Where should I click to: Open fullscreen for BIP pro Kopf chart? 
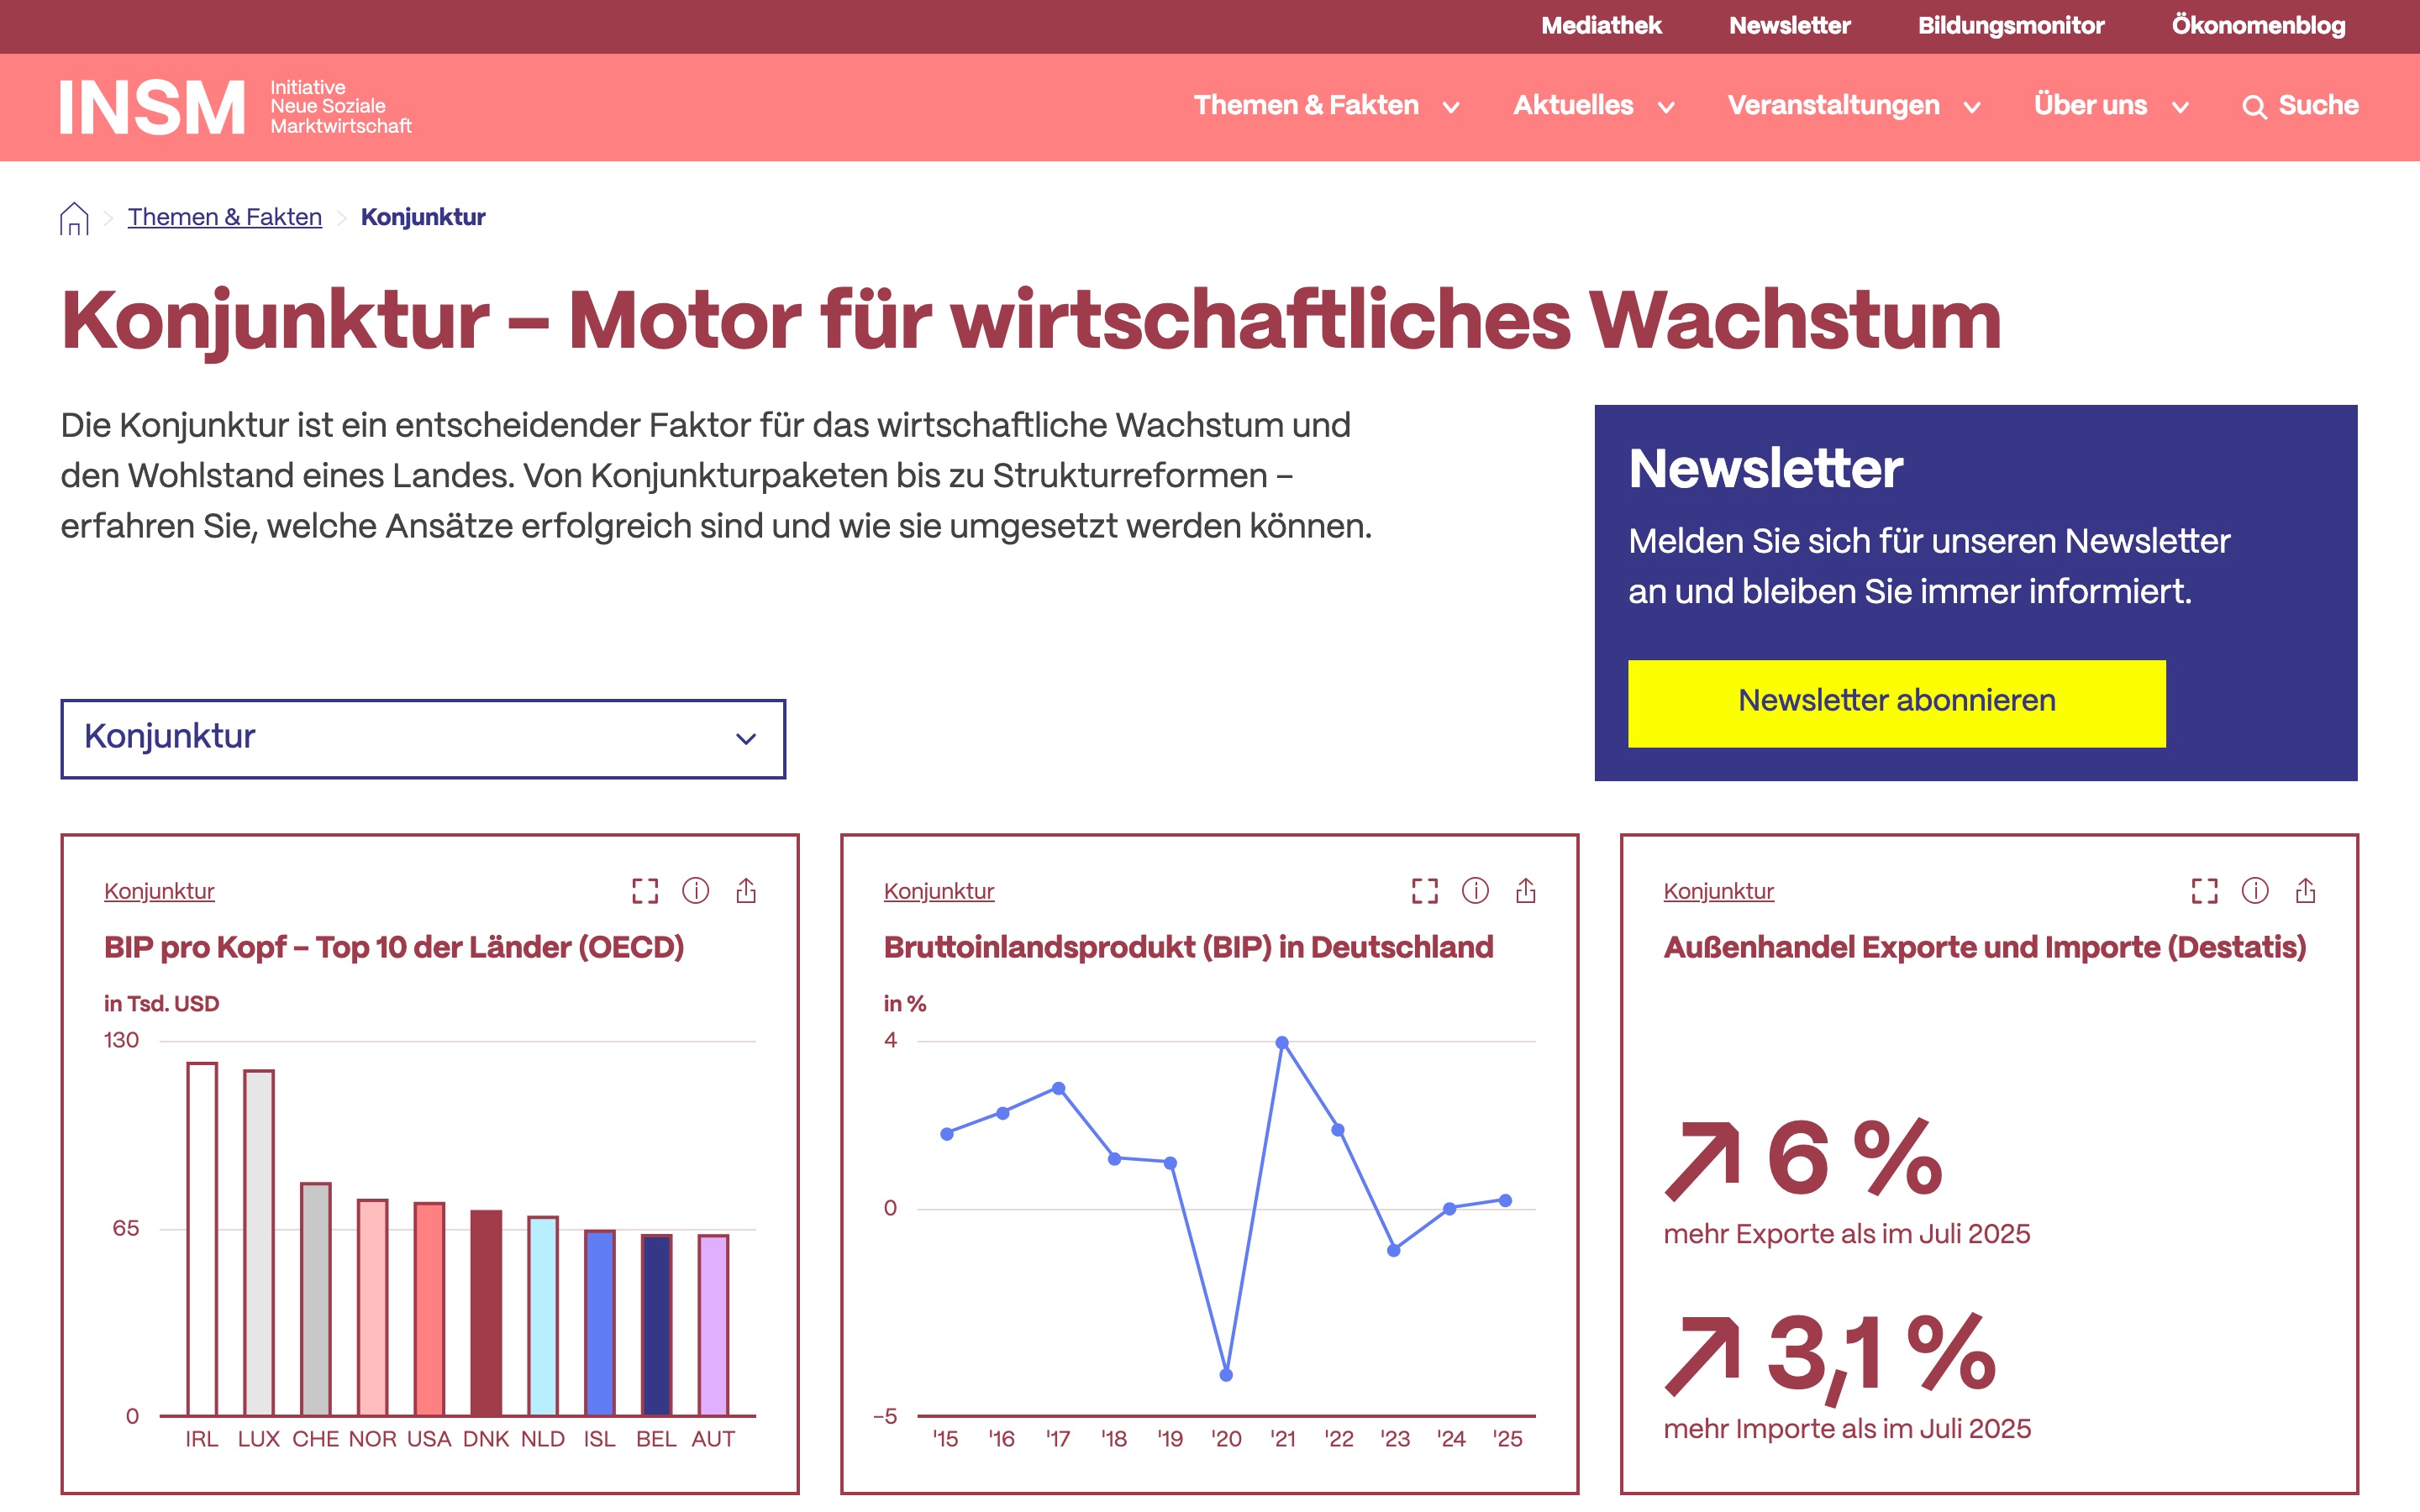[645, 891]
